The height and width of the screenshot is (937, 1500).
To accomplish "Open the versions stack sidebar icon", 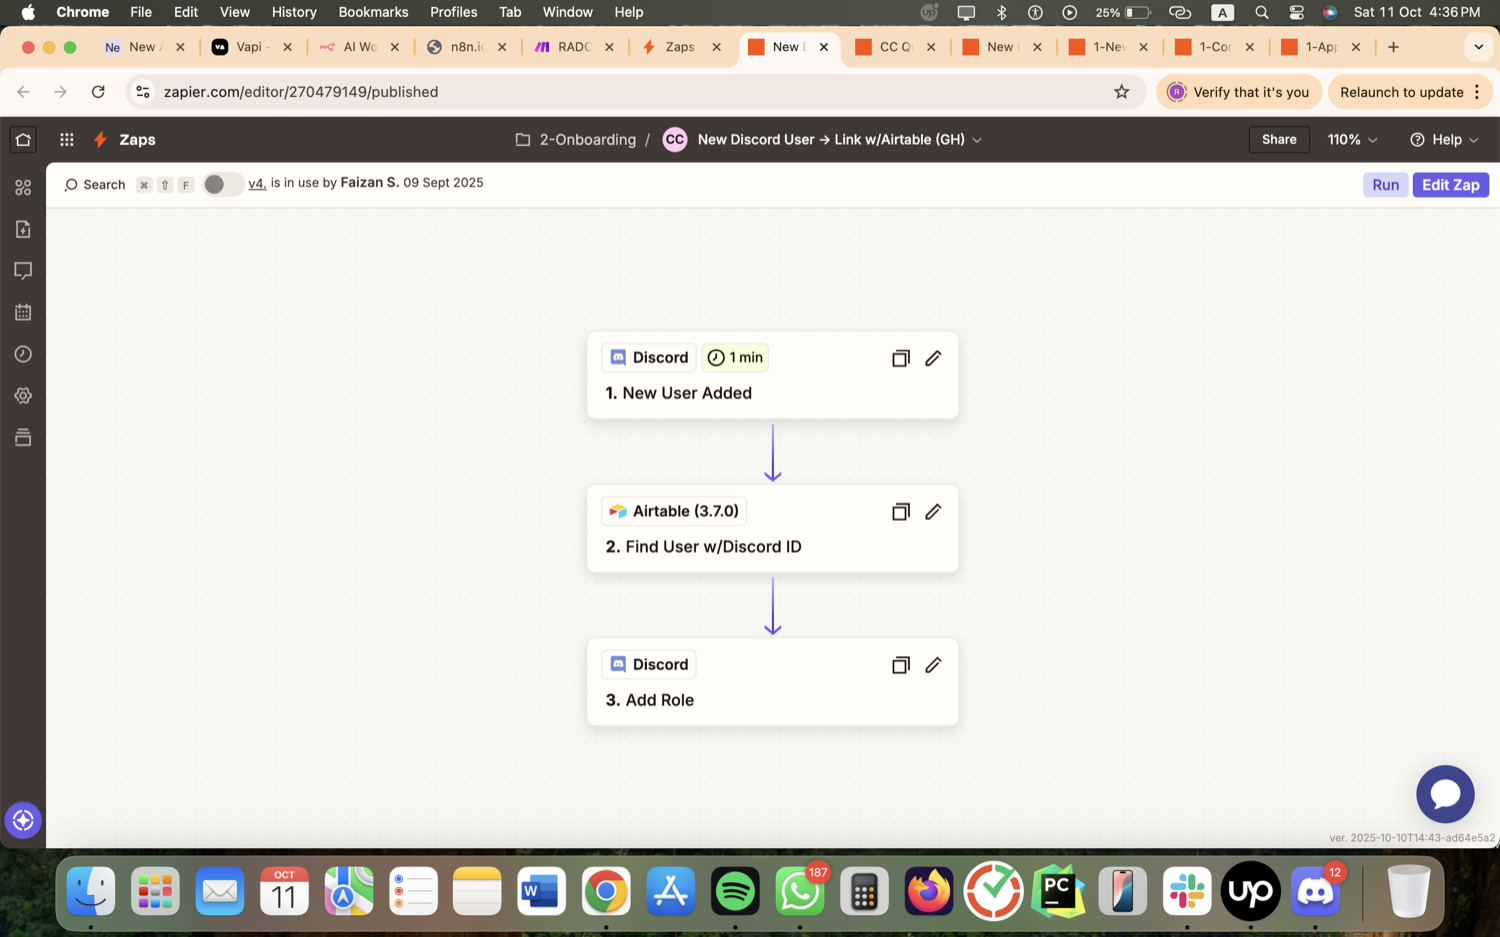I will [x=23, y=437].
